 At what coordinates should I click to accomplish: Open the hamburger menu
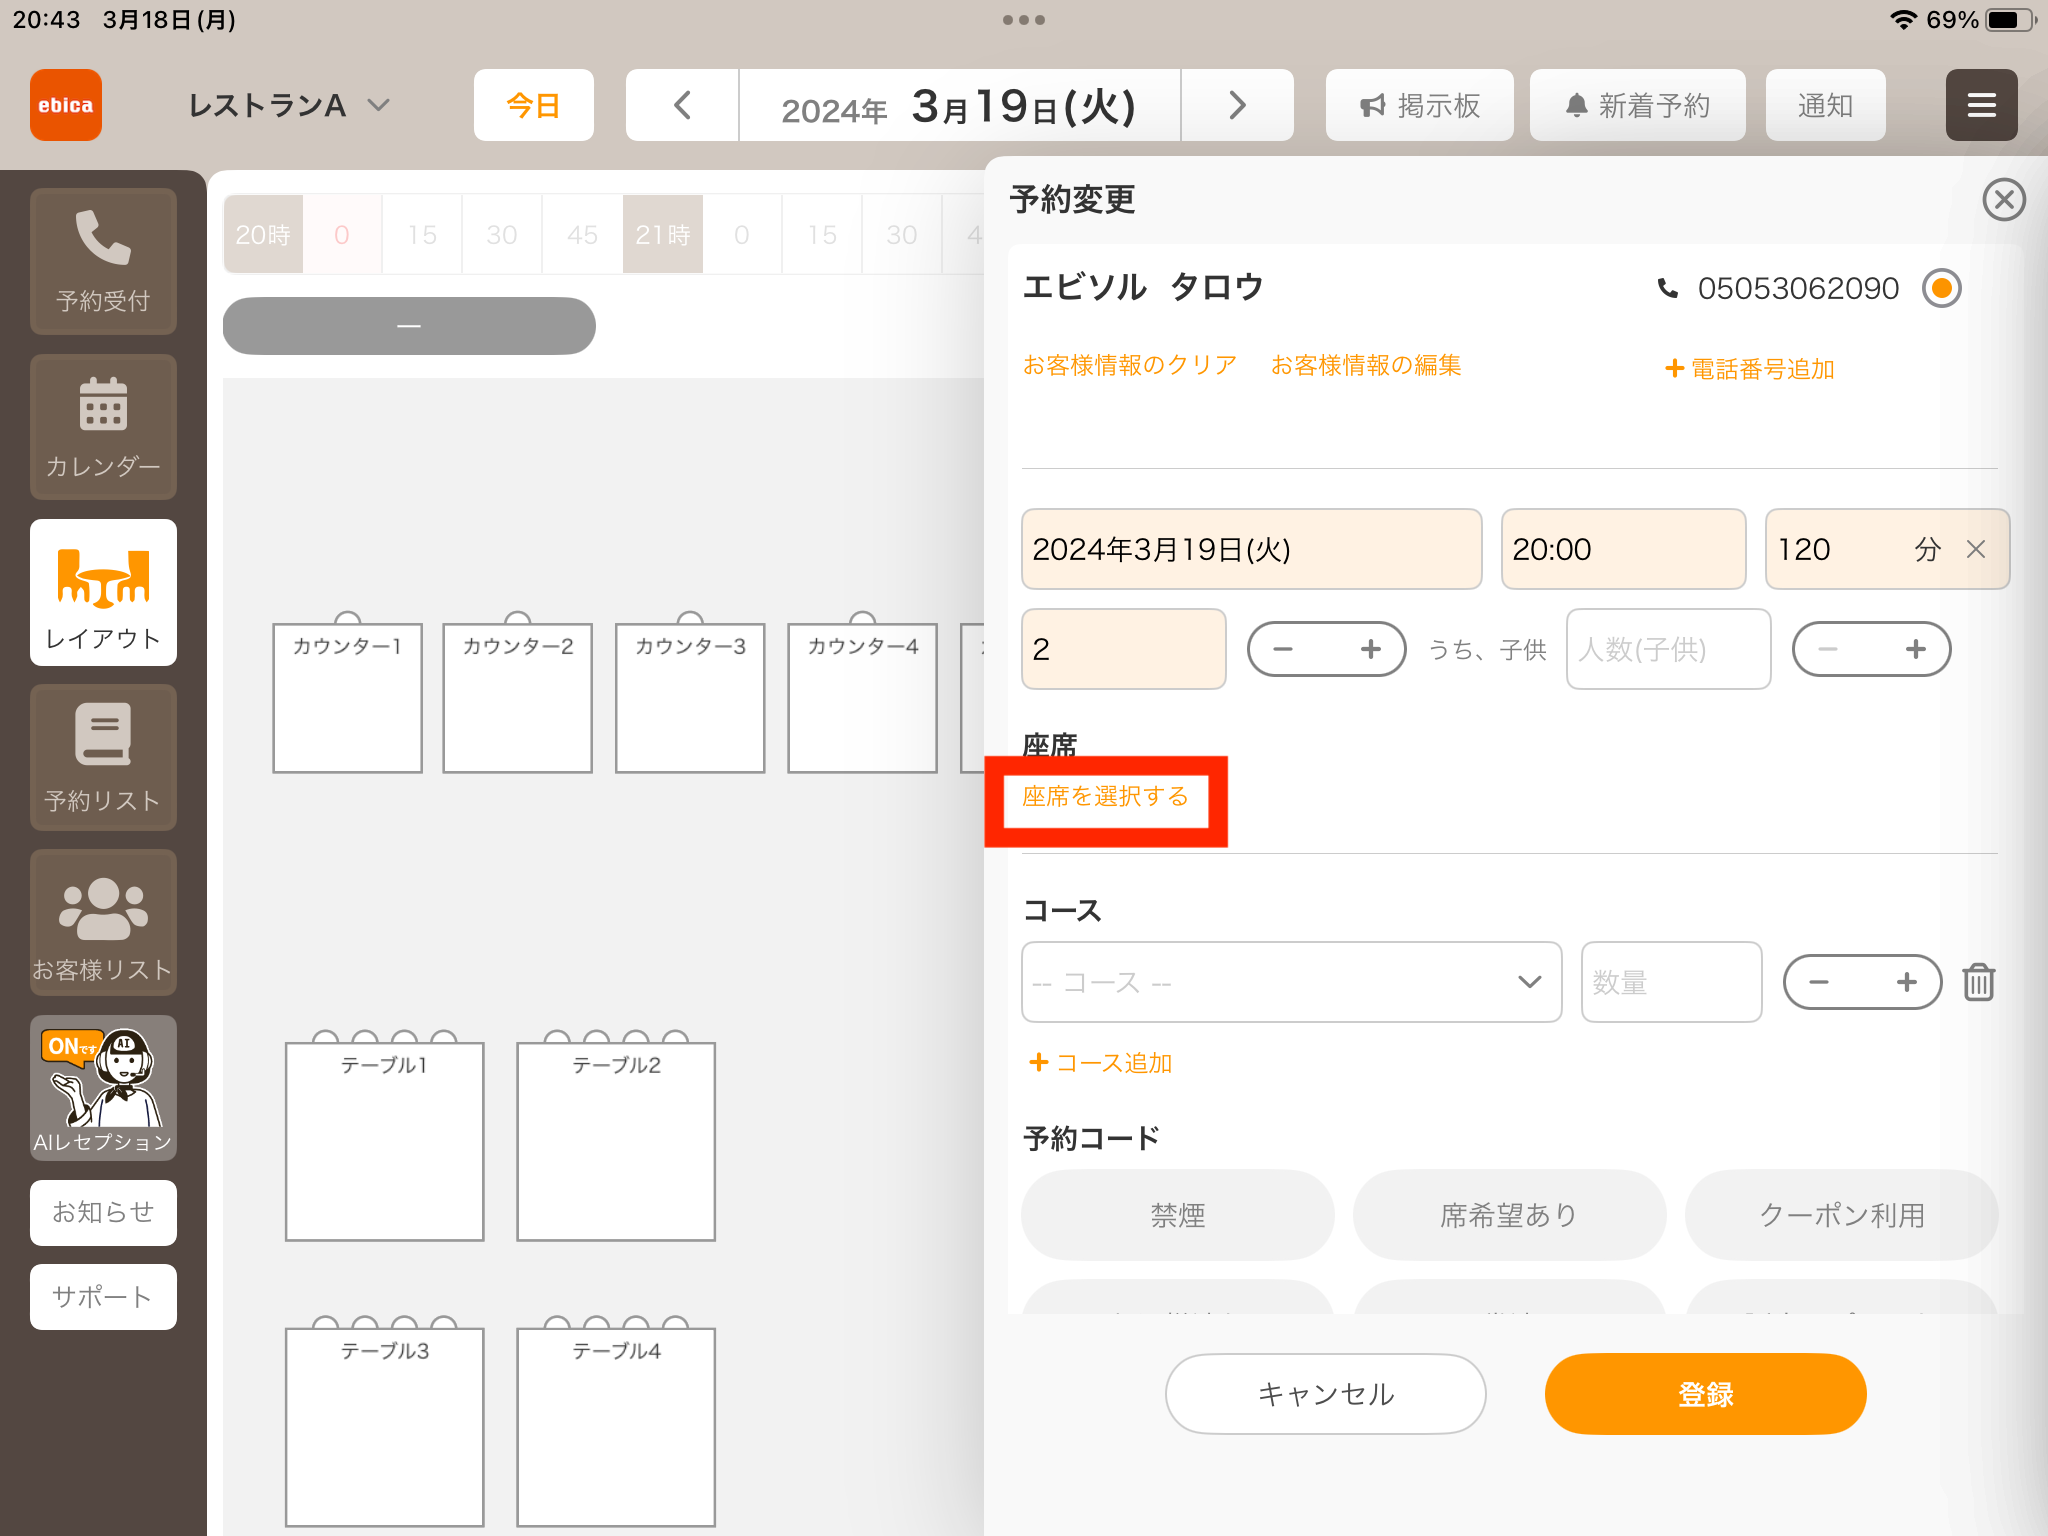click(x=1981, y=105)
